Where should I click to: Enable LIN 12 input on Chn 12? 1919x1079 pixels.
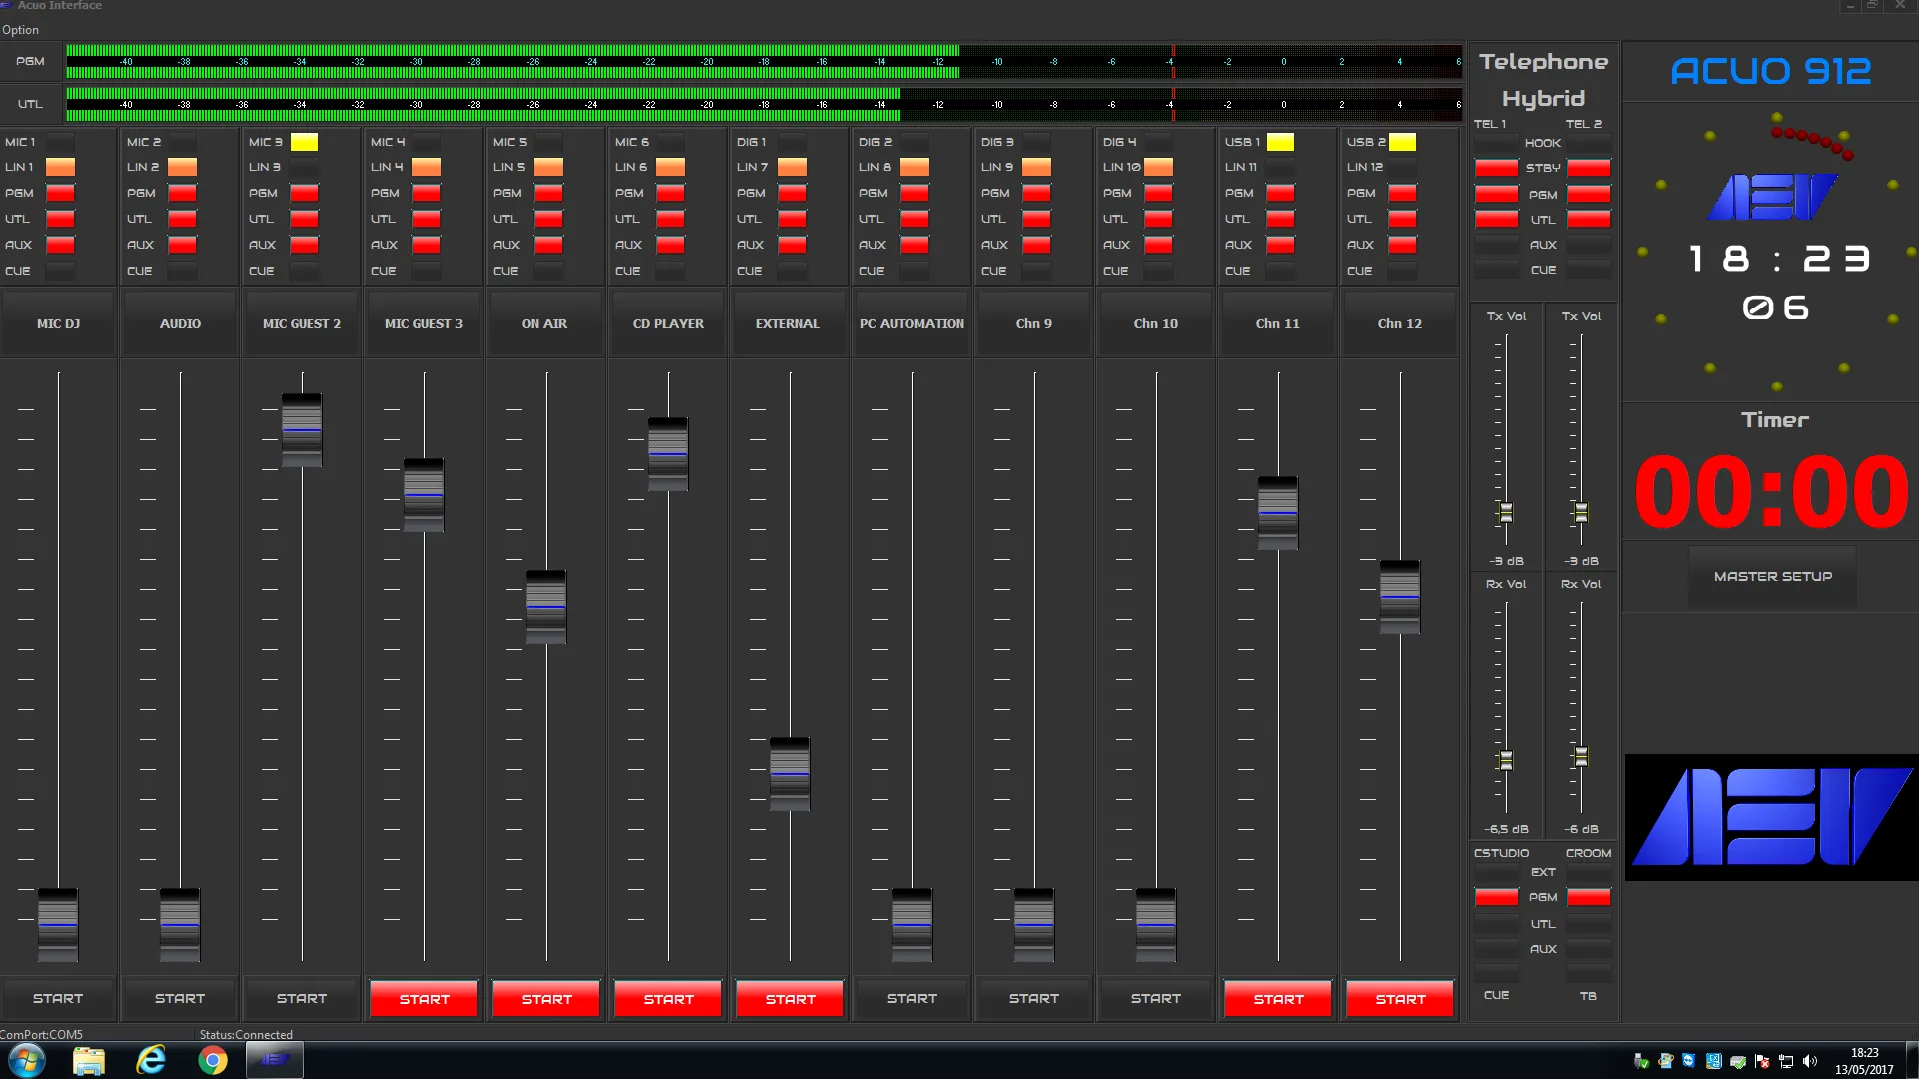click(1402, 167)
